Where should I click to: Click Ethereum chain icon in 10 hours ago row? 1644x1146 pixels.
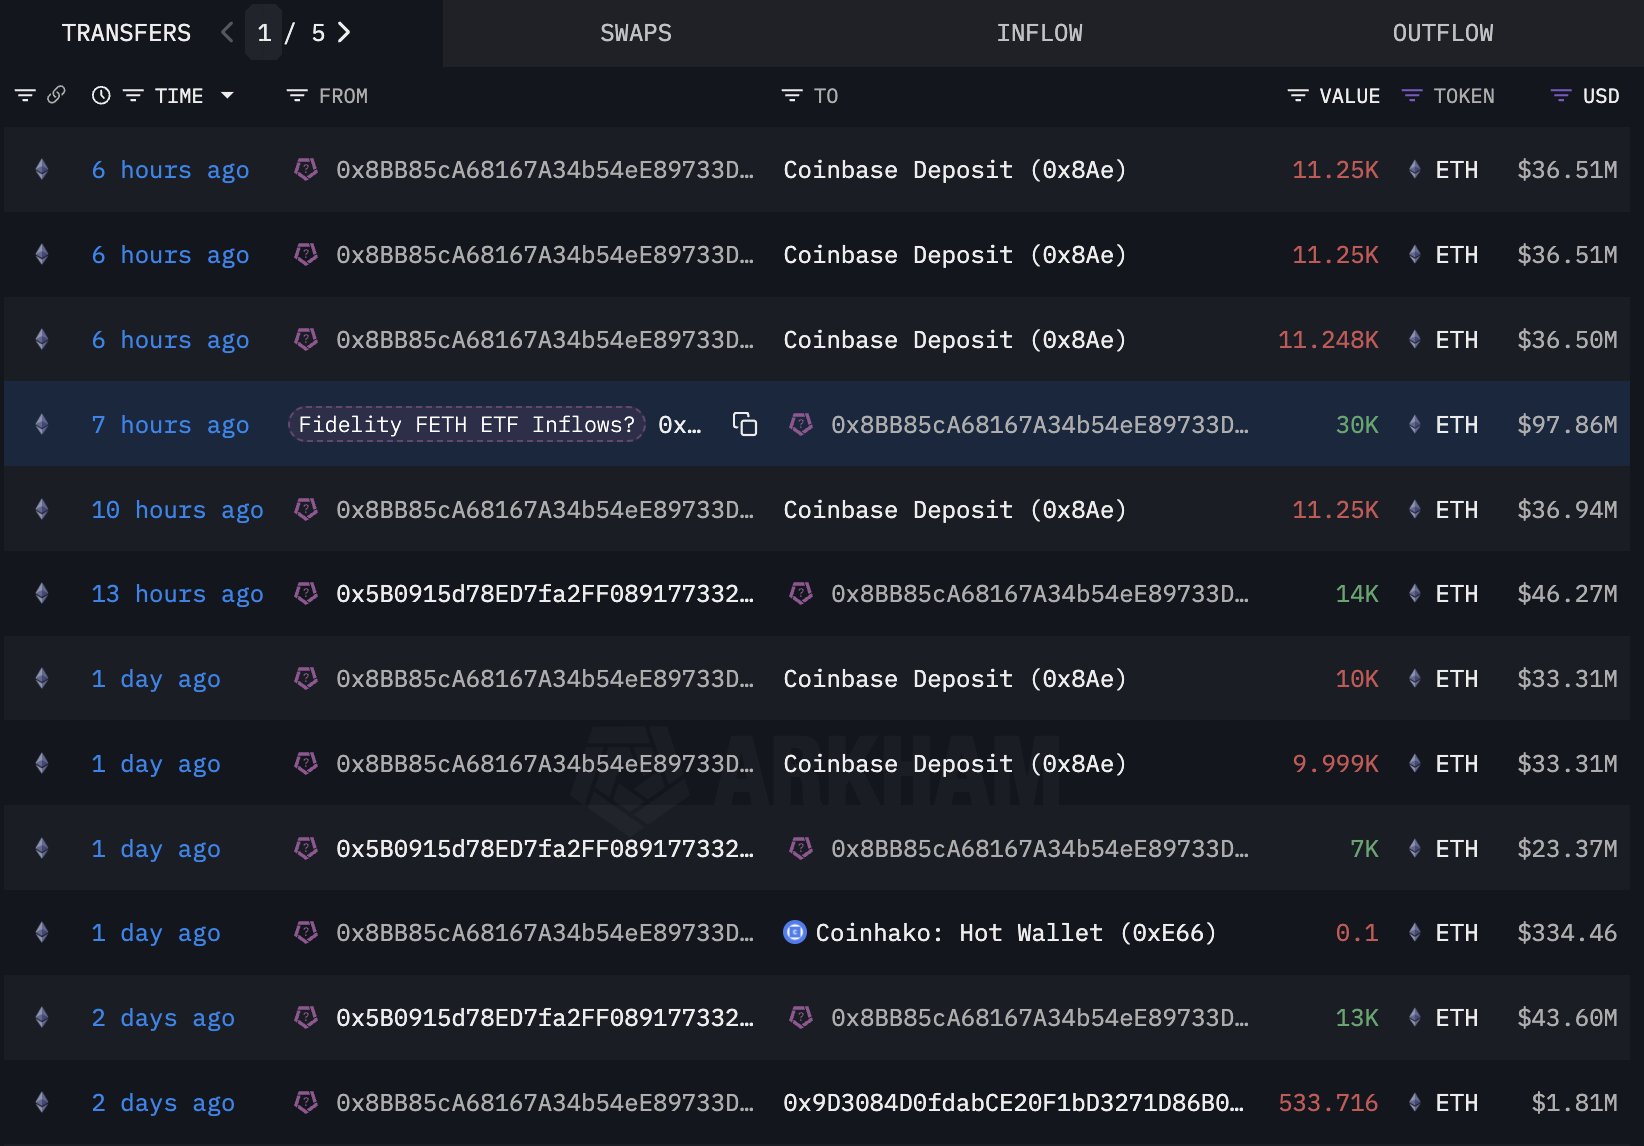coord(42,510)
